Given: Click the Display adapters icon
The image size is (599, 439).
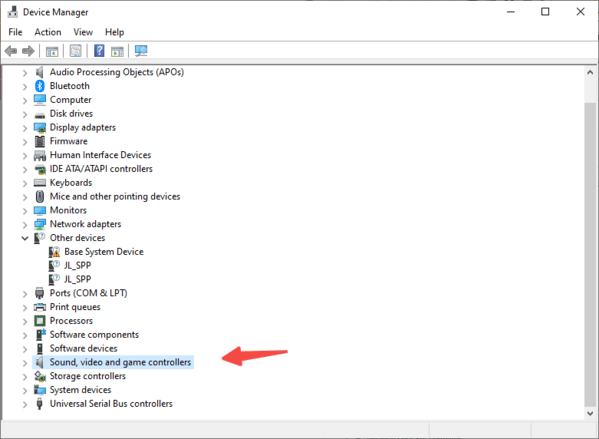Looking at the screenshot, I should click(x=40, y=128).
